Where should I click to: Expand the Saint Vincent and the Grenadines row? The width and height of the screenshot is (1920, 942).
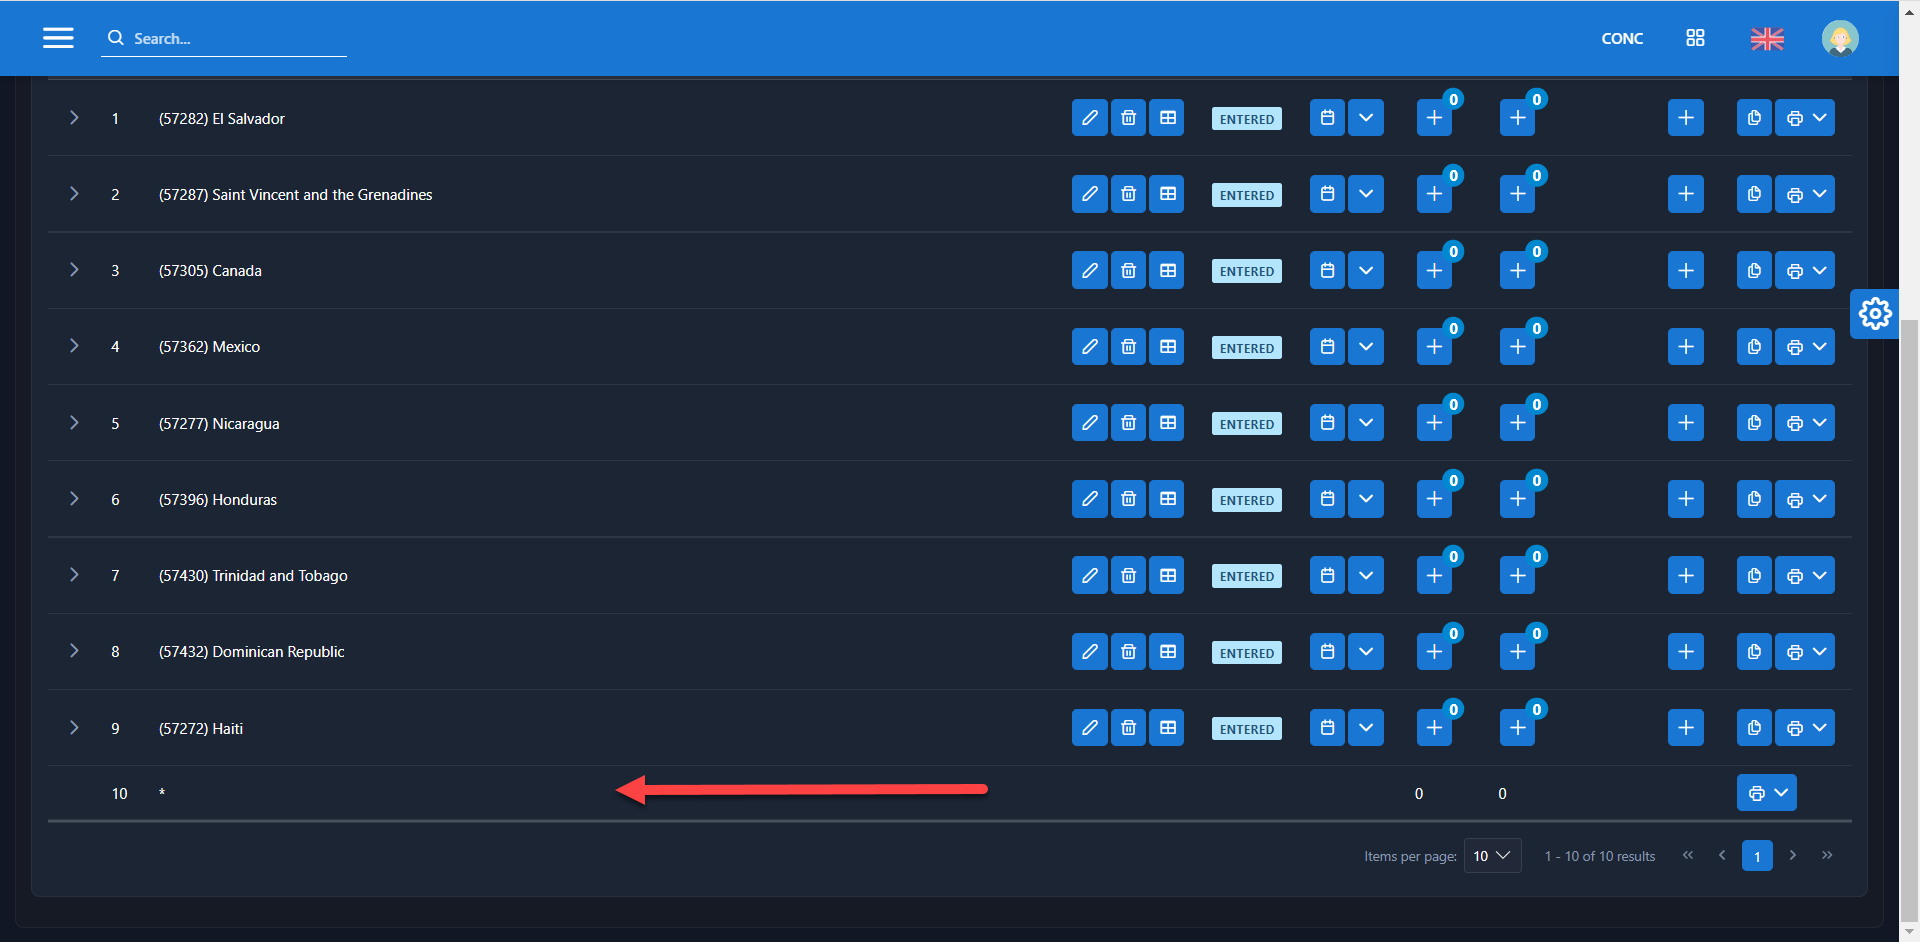coord(74,194)
